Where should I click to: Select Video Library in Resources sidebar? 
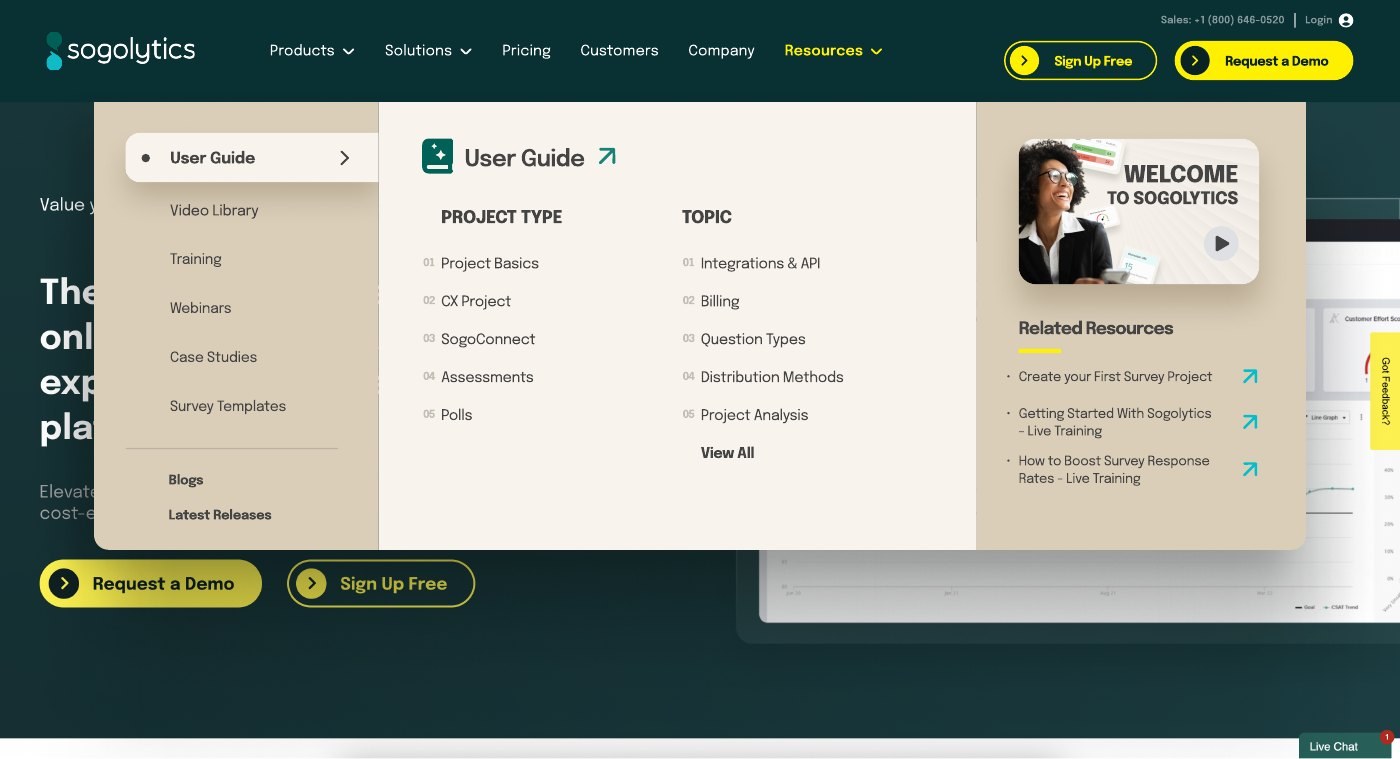pyautogui.click(x=214, y=210)
